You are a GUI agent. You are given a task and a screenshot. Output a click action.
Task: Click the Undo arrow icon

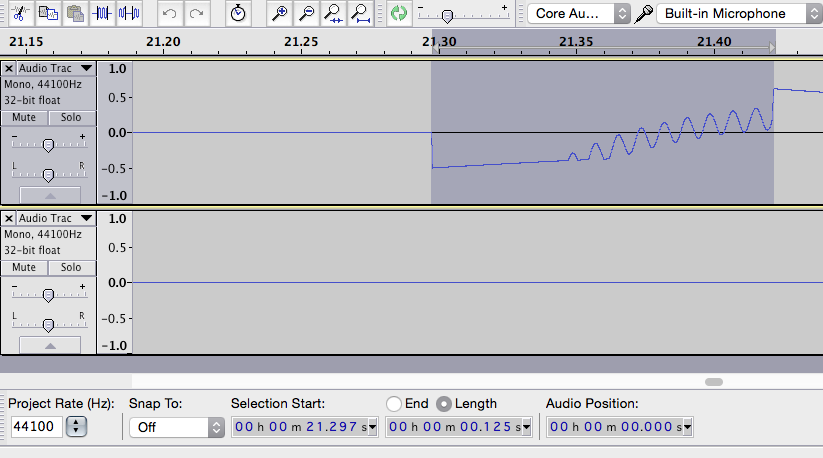point(170,13)
